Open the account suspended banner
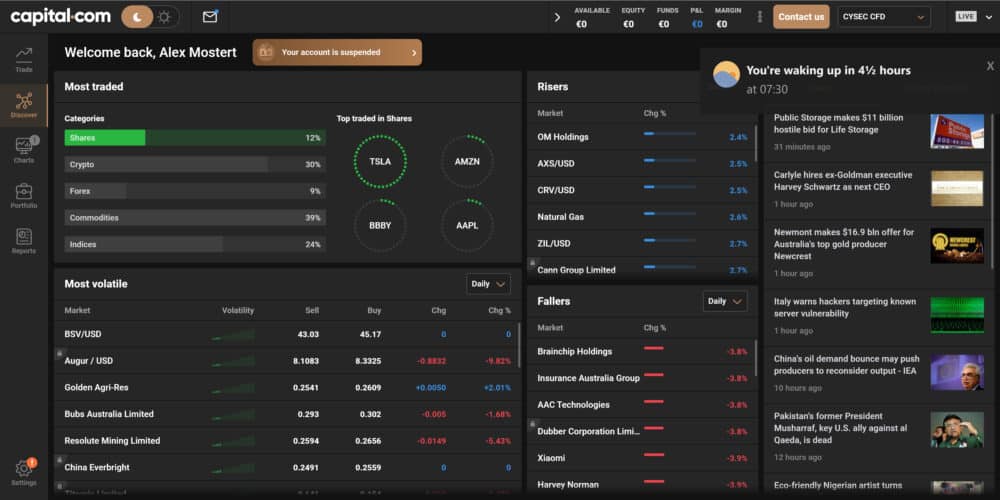 pos(337,52)
